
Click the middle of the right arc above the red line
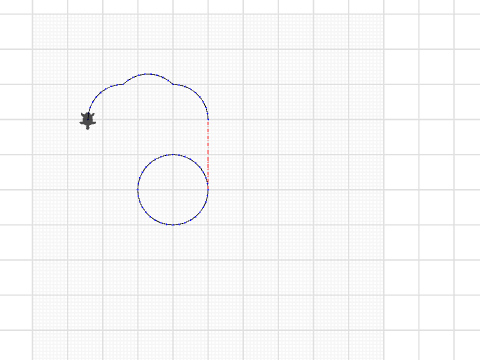[x=198, y=94]
